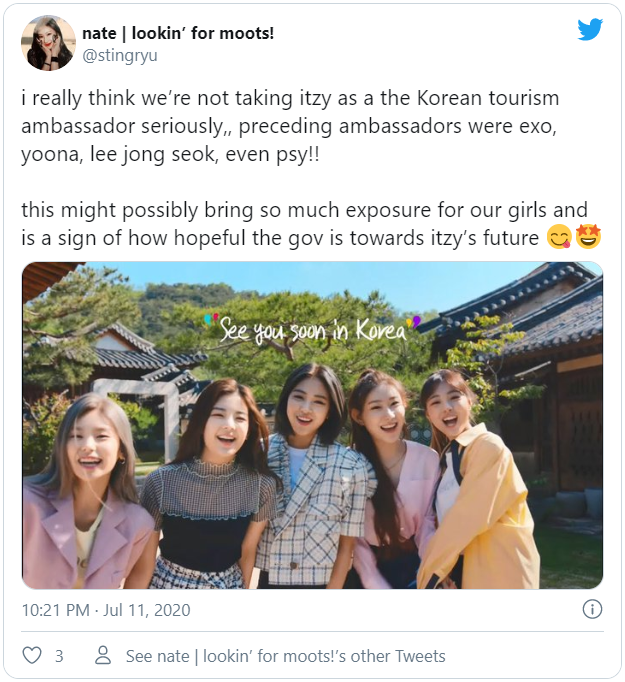
Task: Click the like count 3
Action: click(x=59, y=656)
